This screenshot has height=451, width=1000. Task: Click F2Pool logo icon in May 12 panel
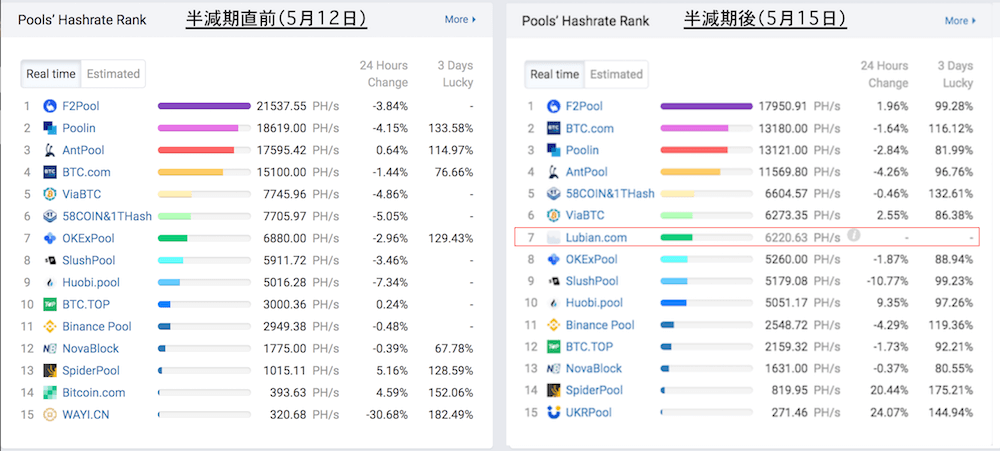coord(50,106)
